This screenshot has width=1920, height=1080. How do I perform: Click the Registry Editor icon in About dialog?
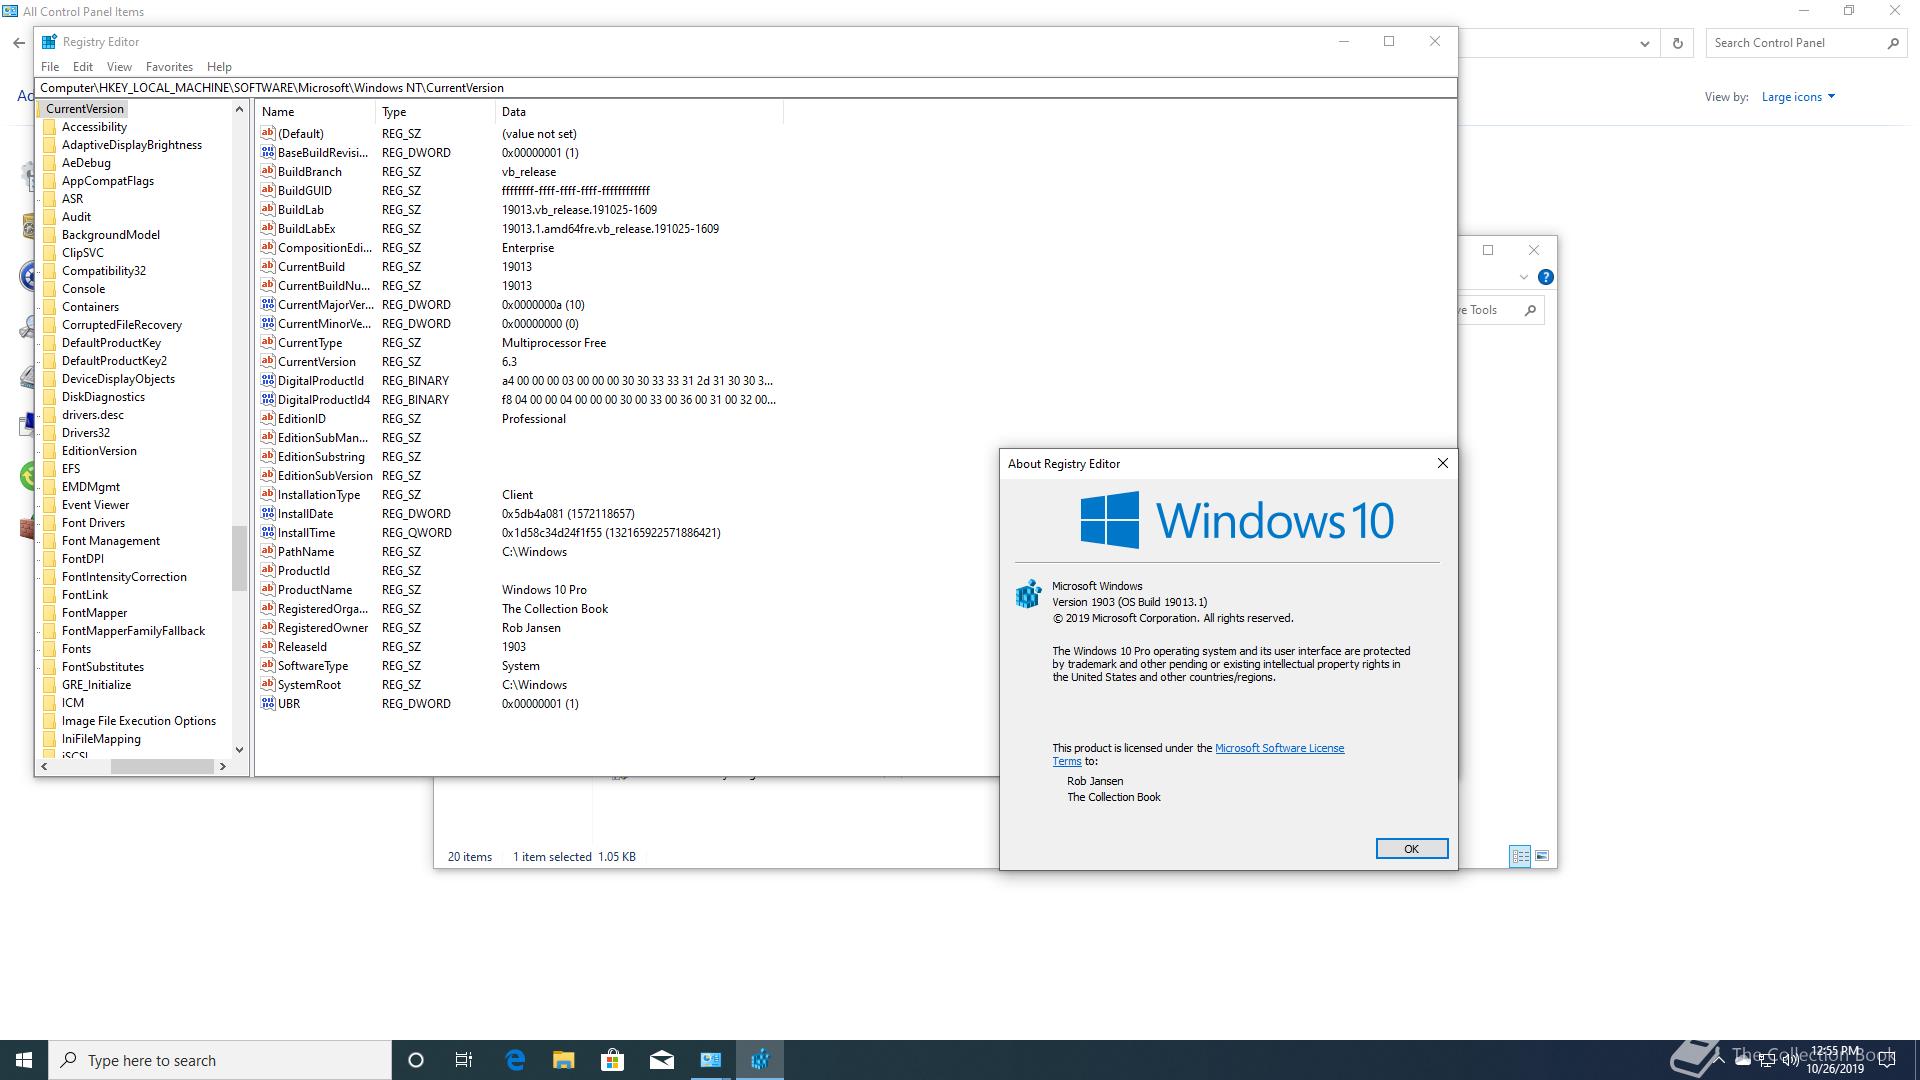coord(1028,594)
